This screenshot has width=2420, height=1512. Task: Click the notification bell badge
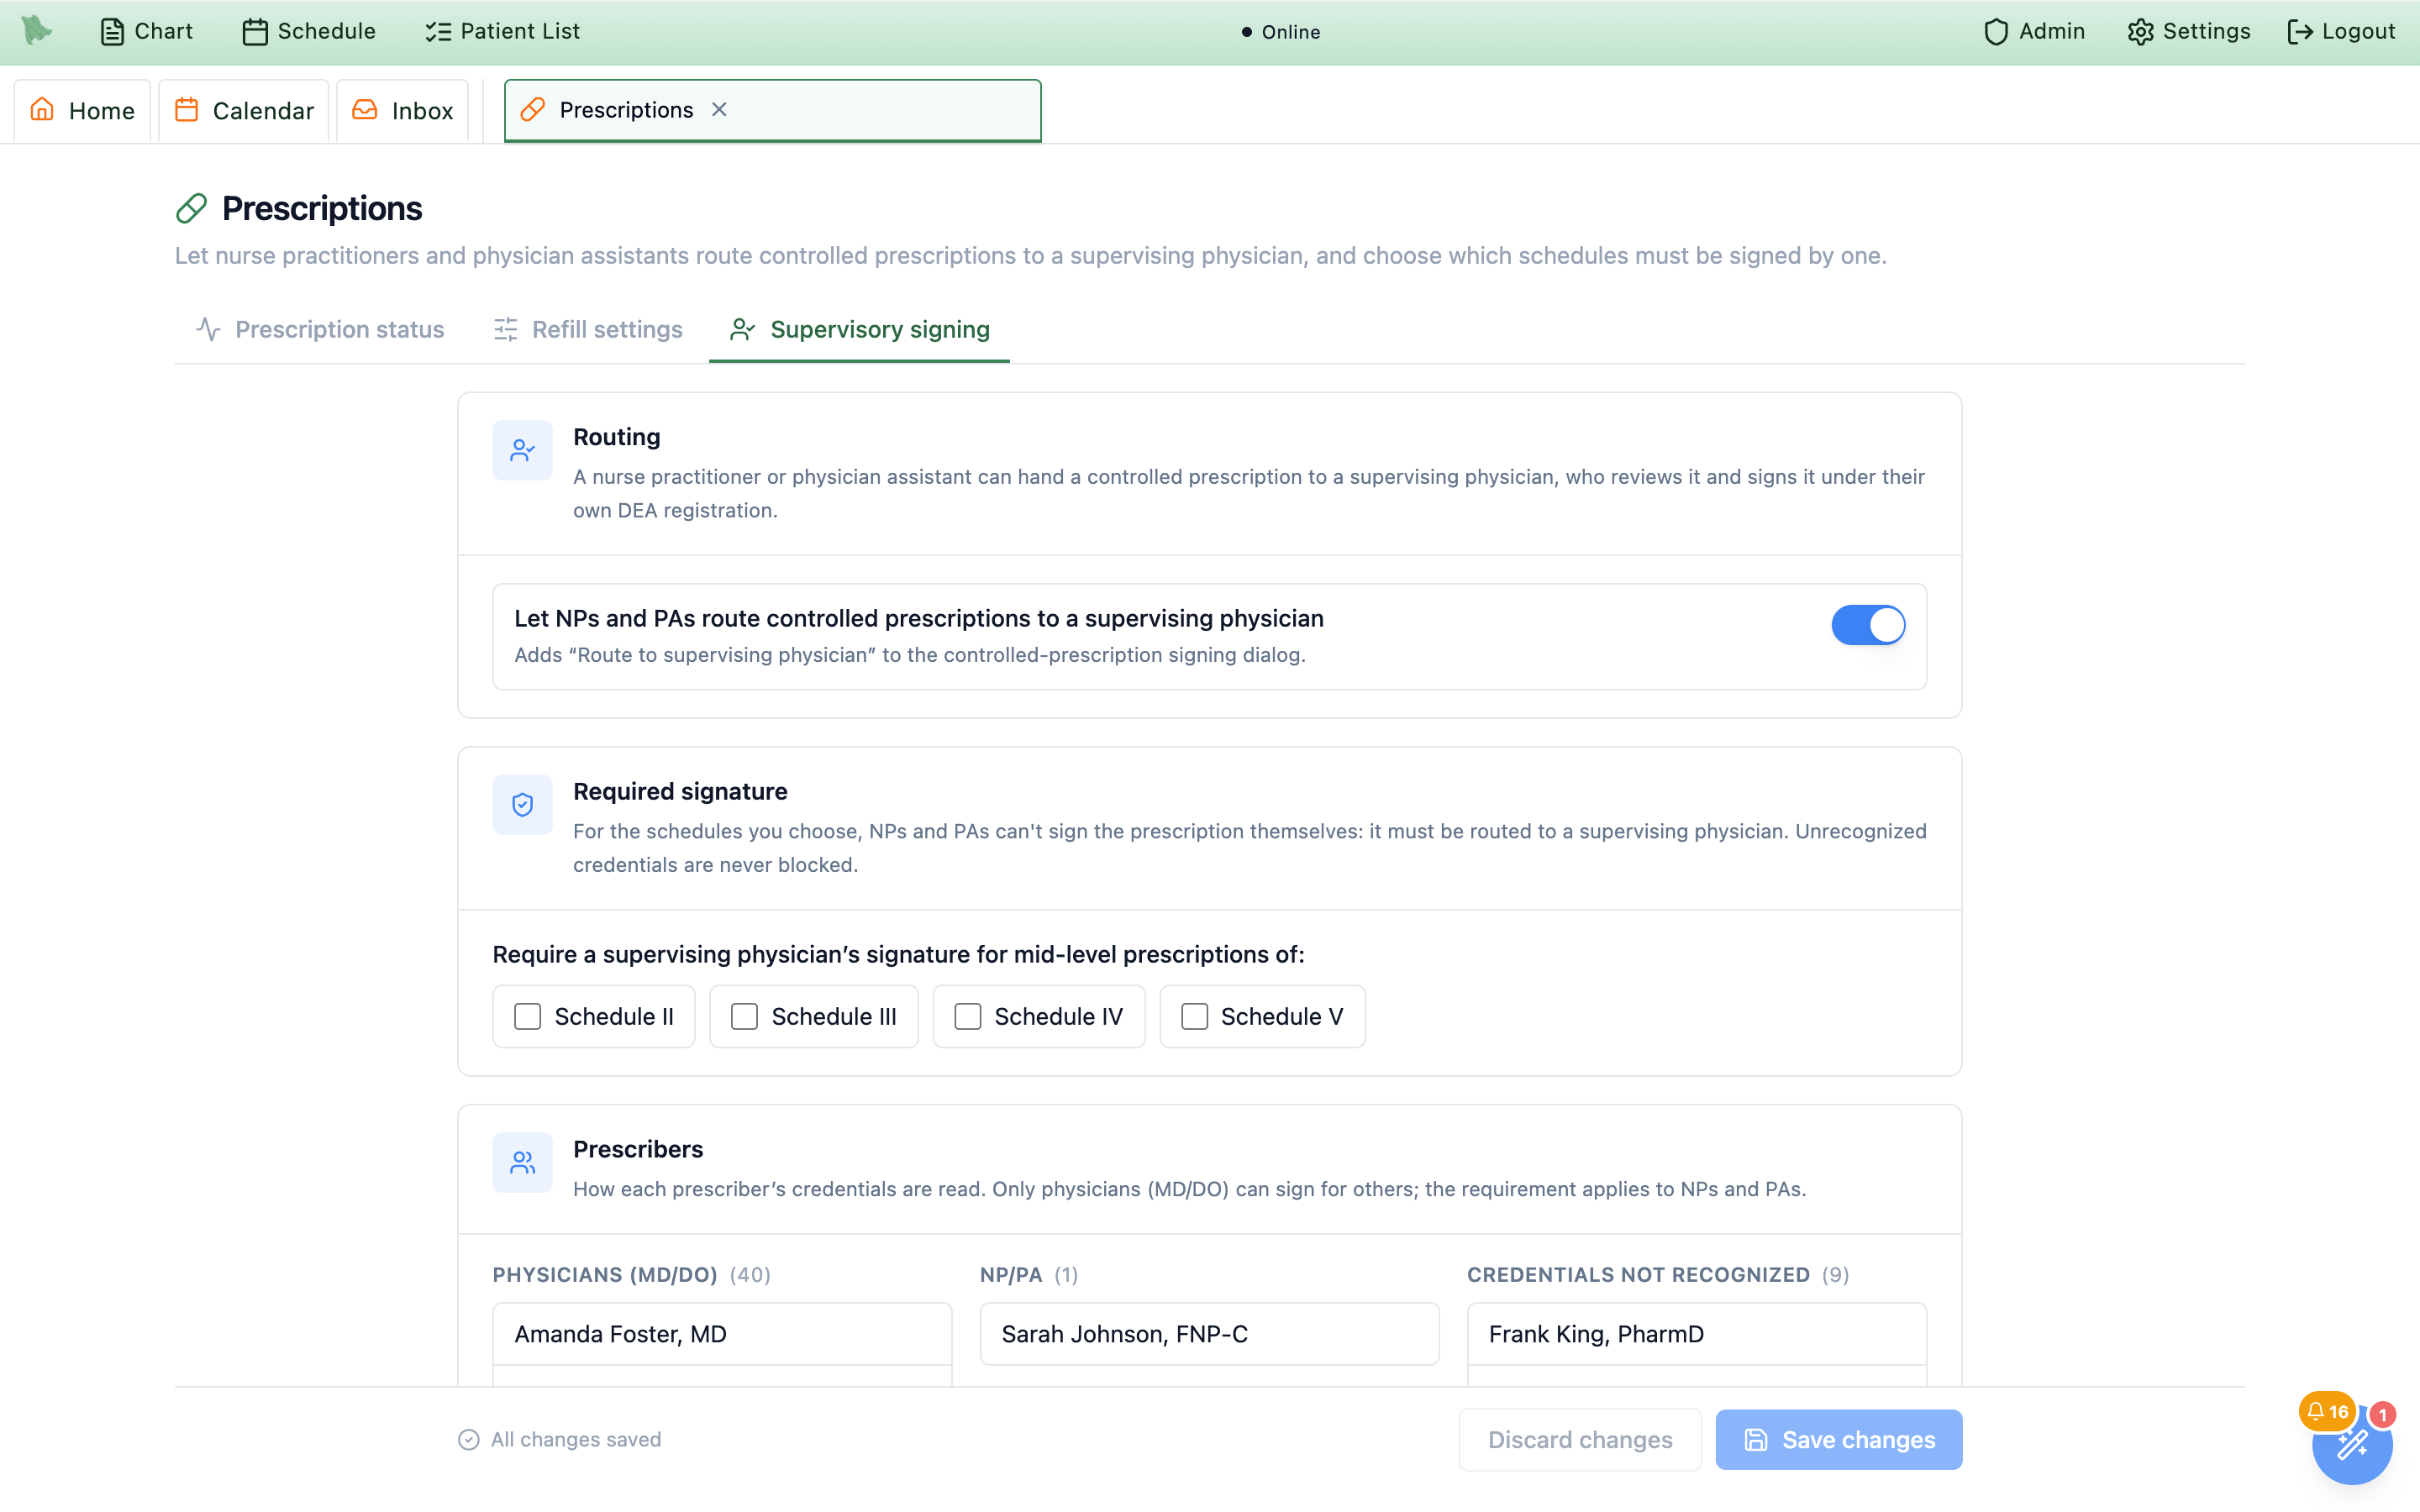point(2327,1411)
